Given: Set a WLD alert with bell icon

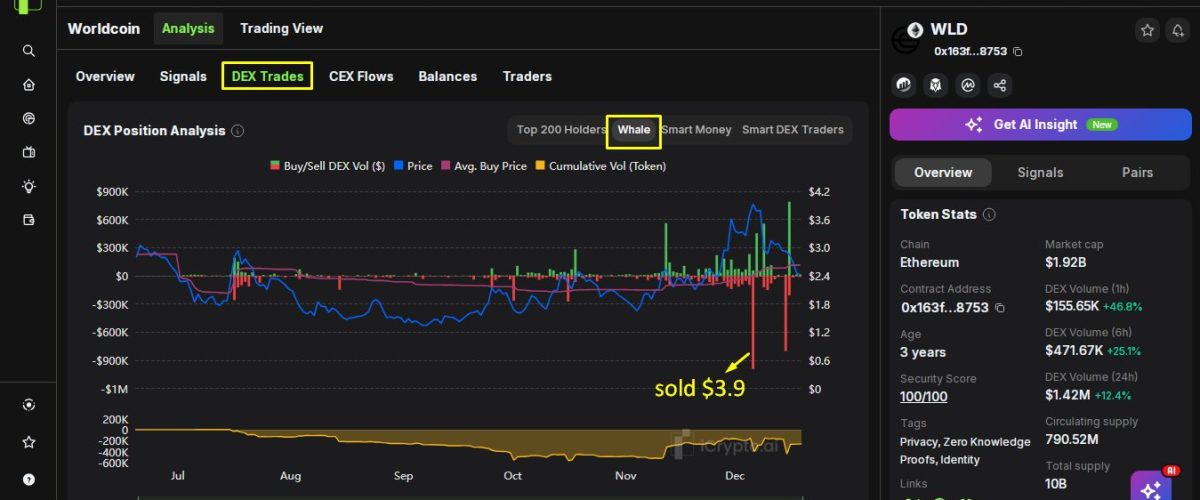Looking at the screenshot, I should [x=1177, y=31].
